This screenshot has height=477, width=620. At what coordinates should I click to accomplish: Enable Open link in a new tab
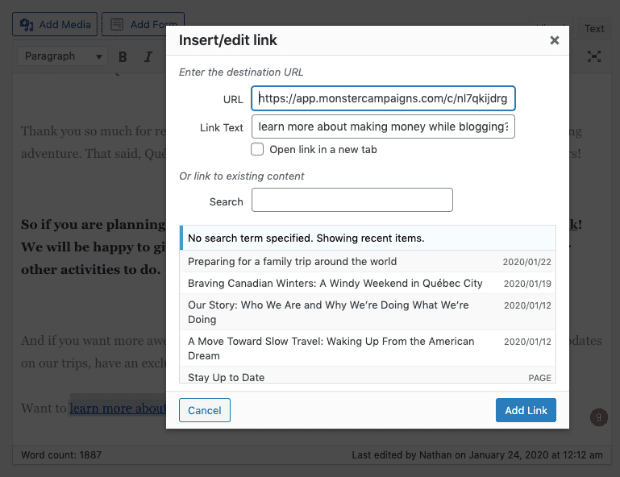click(x=257, y=150)
